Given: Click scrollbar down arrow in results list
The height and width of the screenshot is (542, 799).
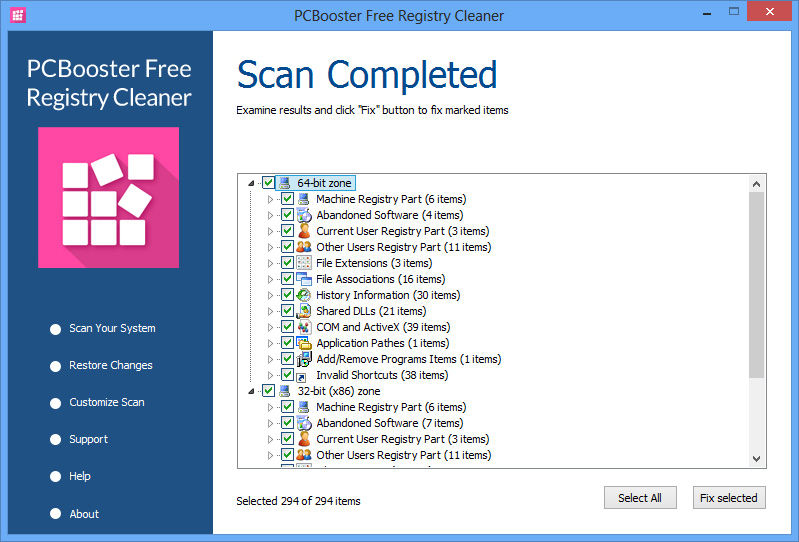Looking at the screenshot, I should click(x=756, y=459).
